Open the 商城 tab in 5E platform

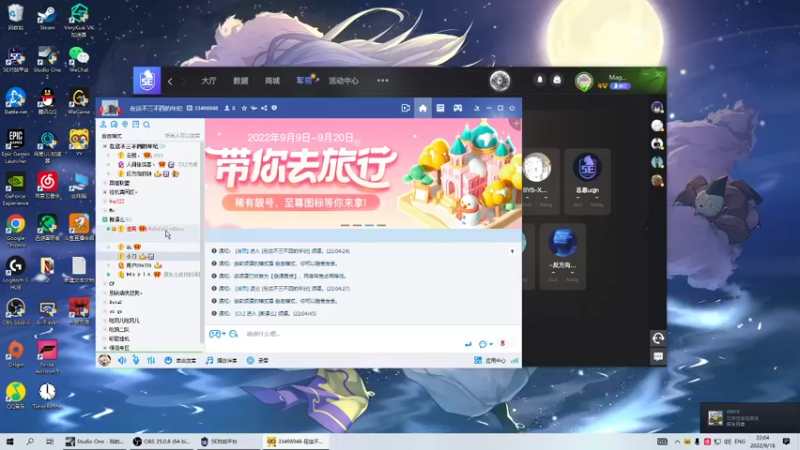pyautogui.click(x=272, y=81)
